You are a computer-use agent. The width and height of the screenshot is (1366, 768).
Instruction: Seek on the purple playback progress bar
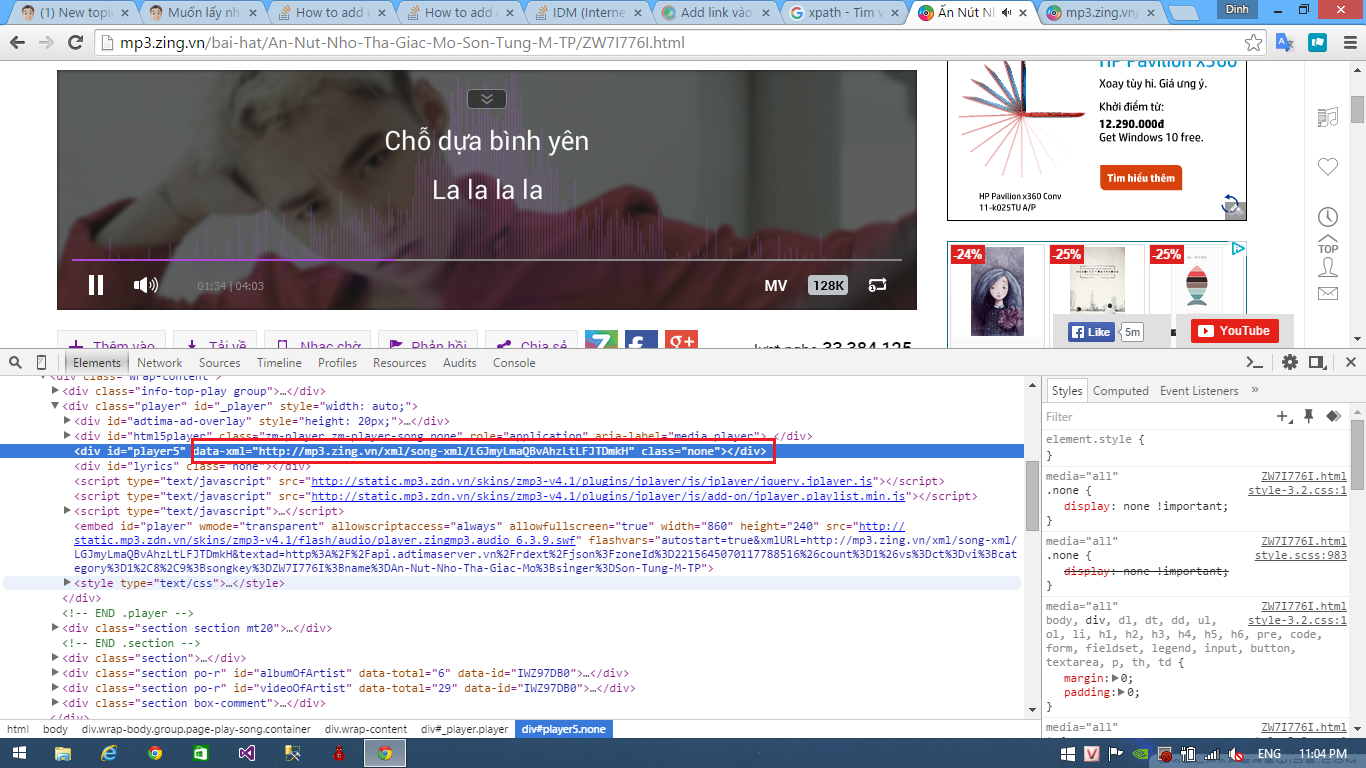tap(486, 260)
